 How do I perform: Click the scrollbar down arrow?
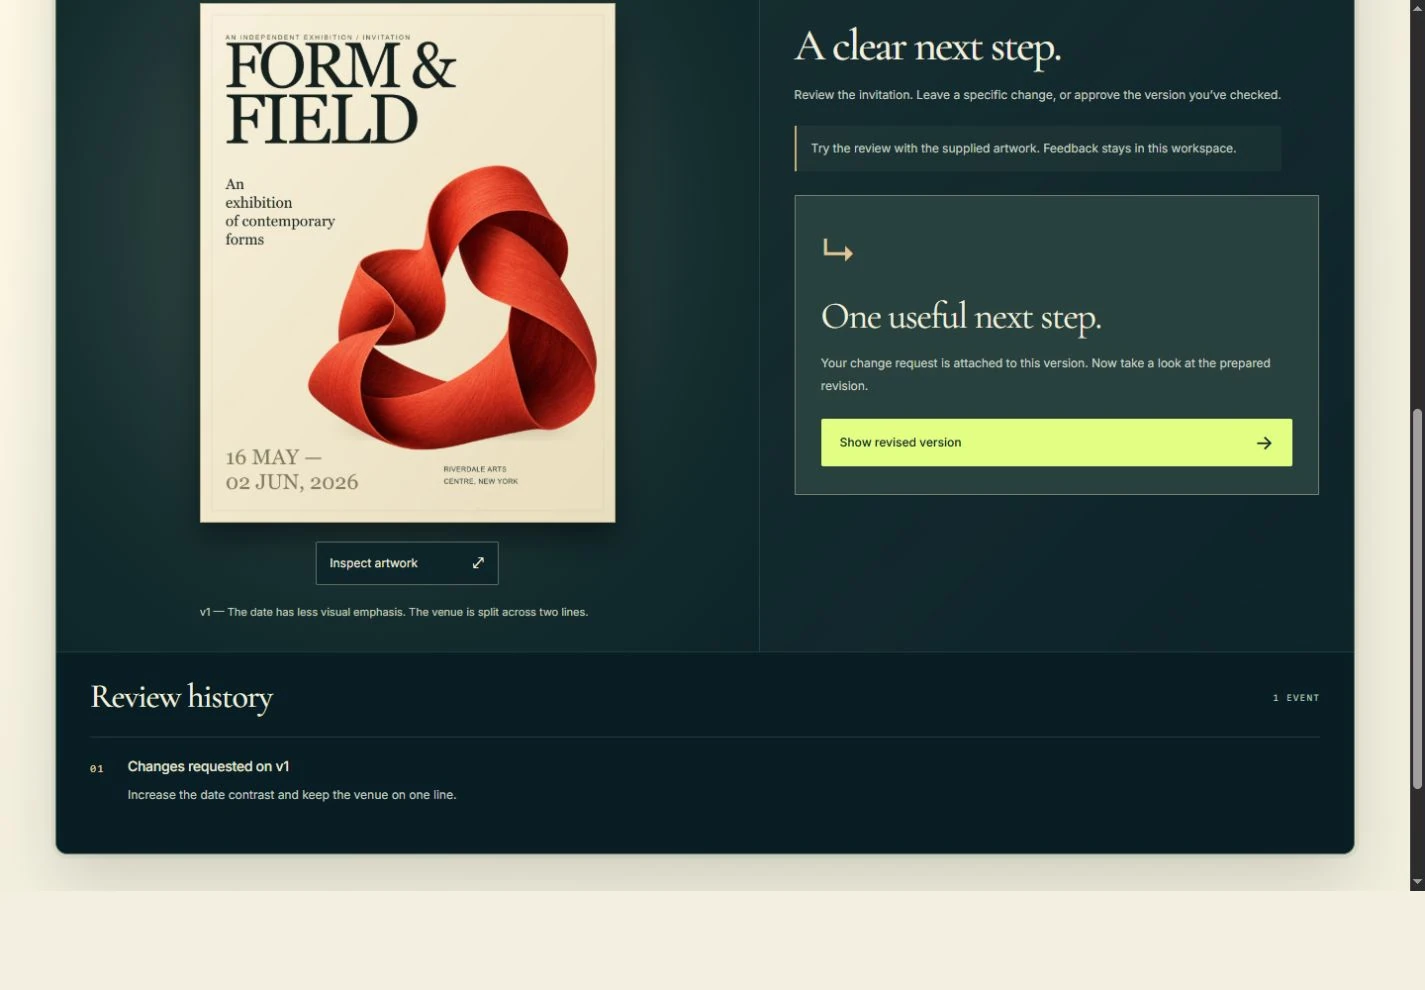click(x=1417, y=882)
